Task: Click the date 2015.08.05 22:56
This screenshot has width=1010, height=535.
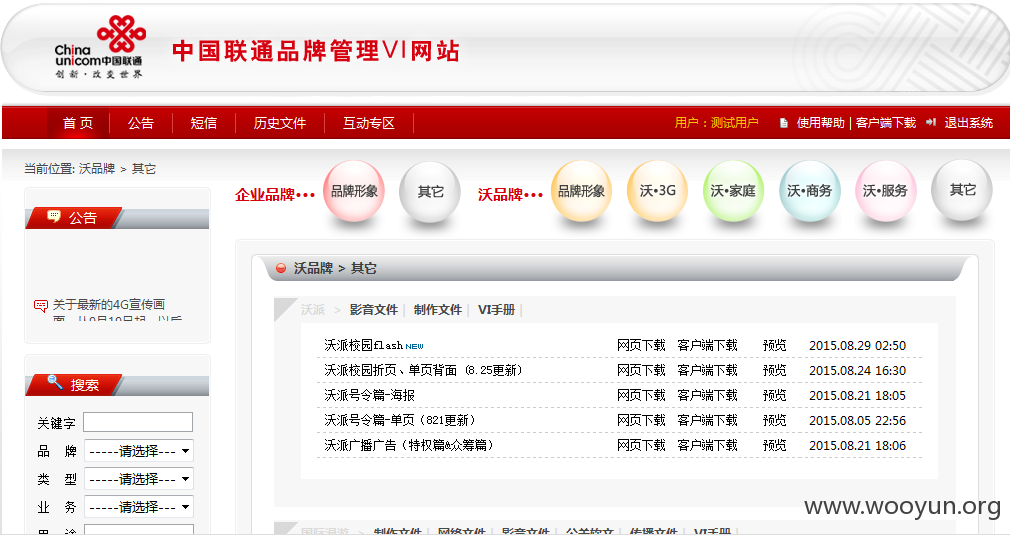Action: click(857, 421)
